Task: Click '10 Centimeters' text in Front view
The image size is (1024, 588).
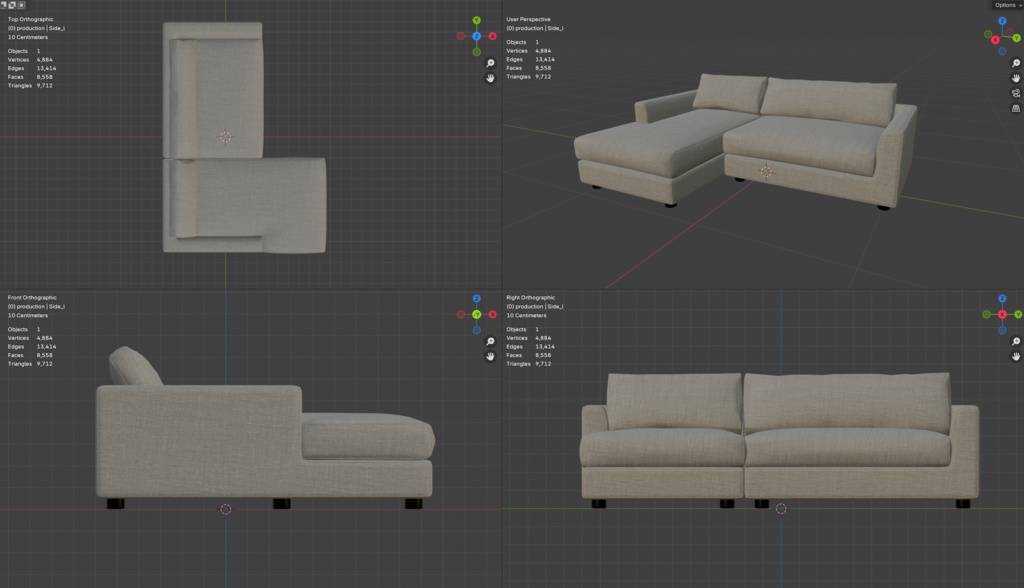Action: pyautogui.click(x=27, y=316)
